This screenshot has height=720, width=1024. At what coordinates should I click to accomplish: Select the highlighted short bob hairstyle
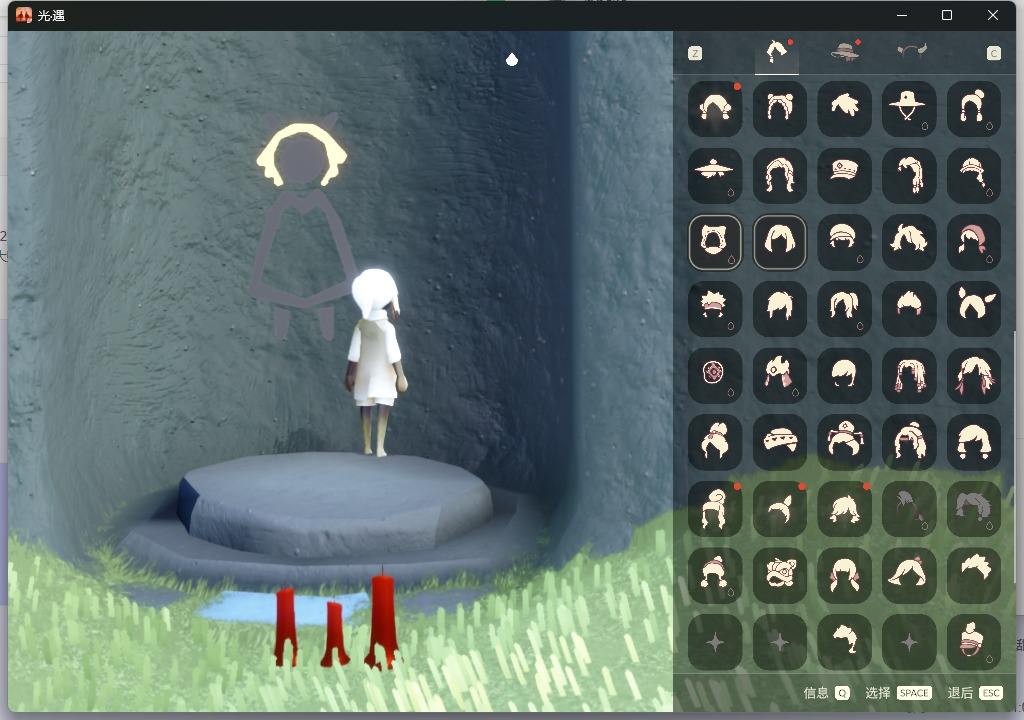tap(779, 242)
